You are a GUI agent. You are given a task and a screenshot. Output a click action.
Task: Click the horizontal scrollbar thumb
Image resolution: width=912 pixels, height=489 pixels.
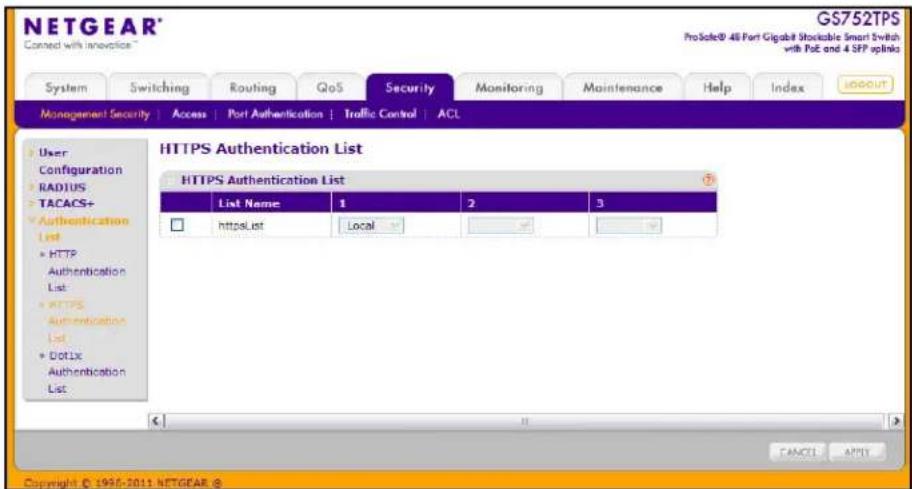(x=524, y=420)
